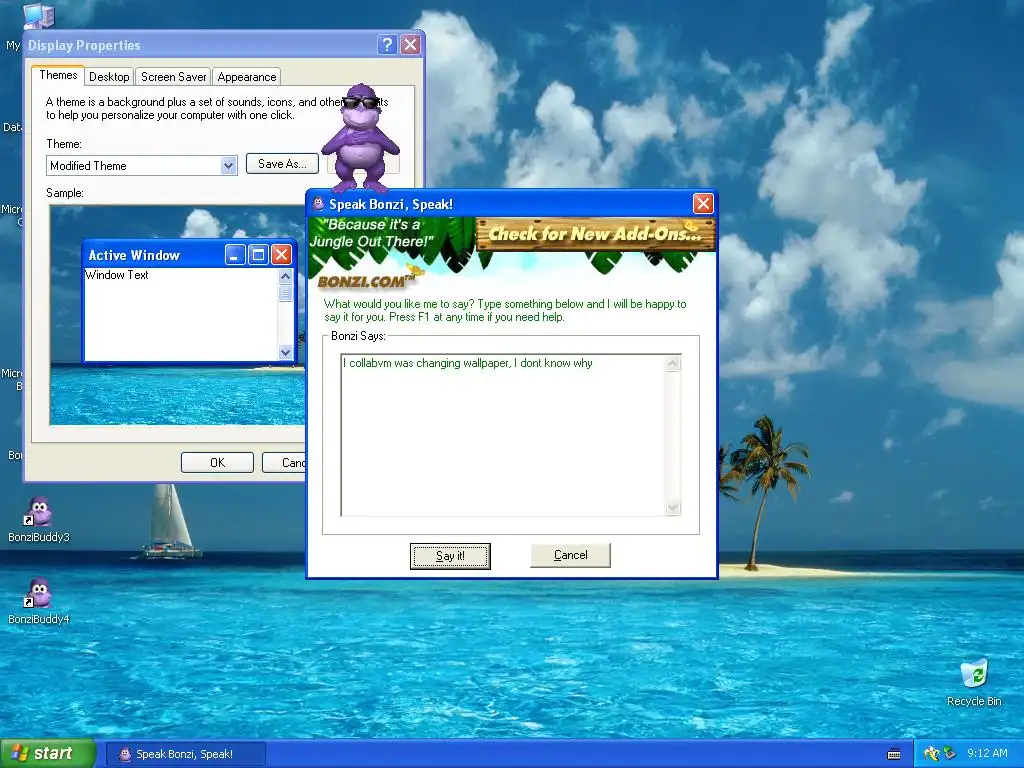
Task: Select the Speak Bonzi, Speak! taskbar button
Action: click(185, 754)
